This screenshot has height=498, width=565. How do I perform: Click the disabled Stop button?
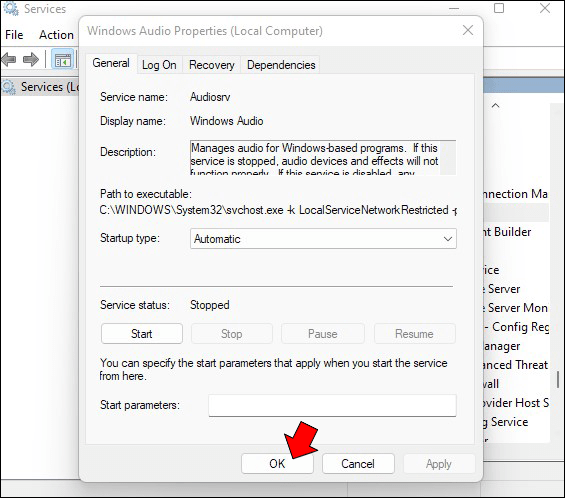point(232,334)
